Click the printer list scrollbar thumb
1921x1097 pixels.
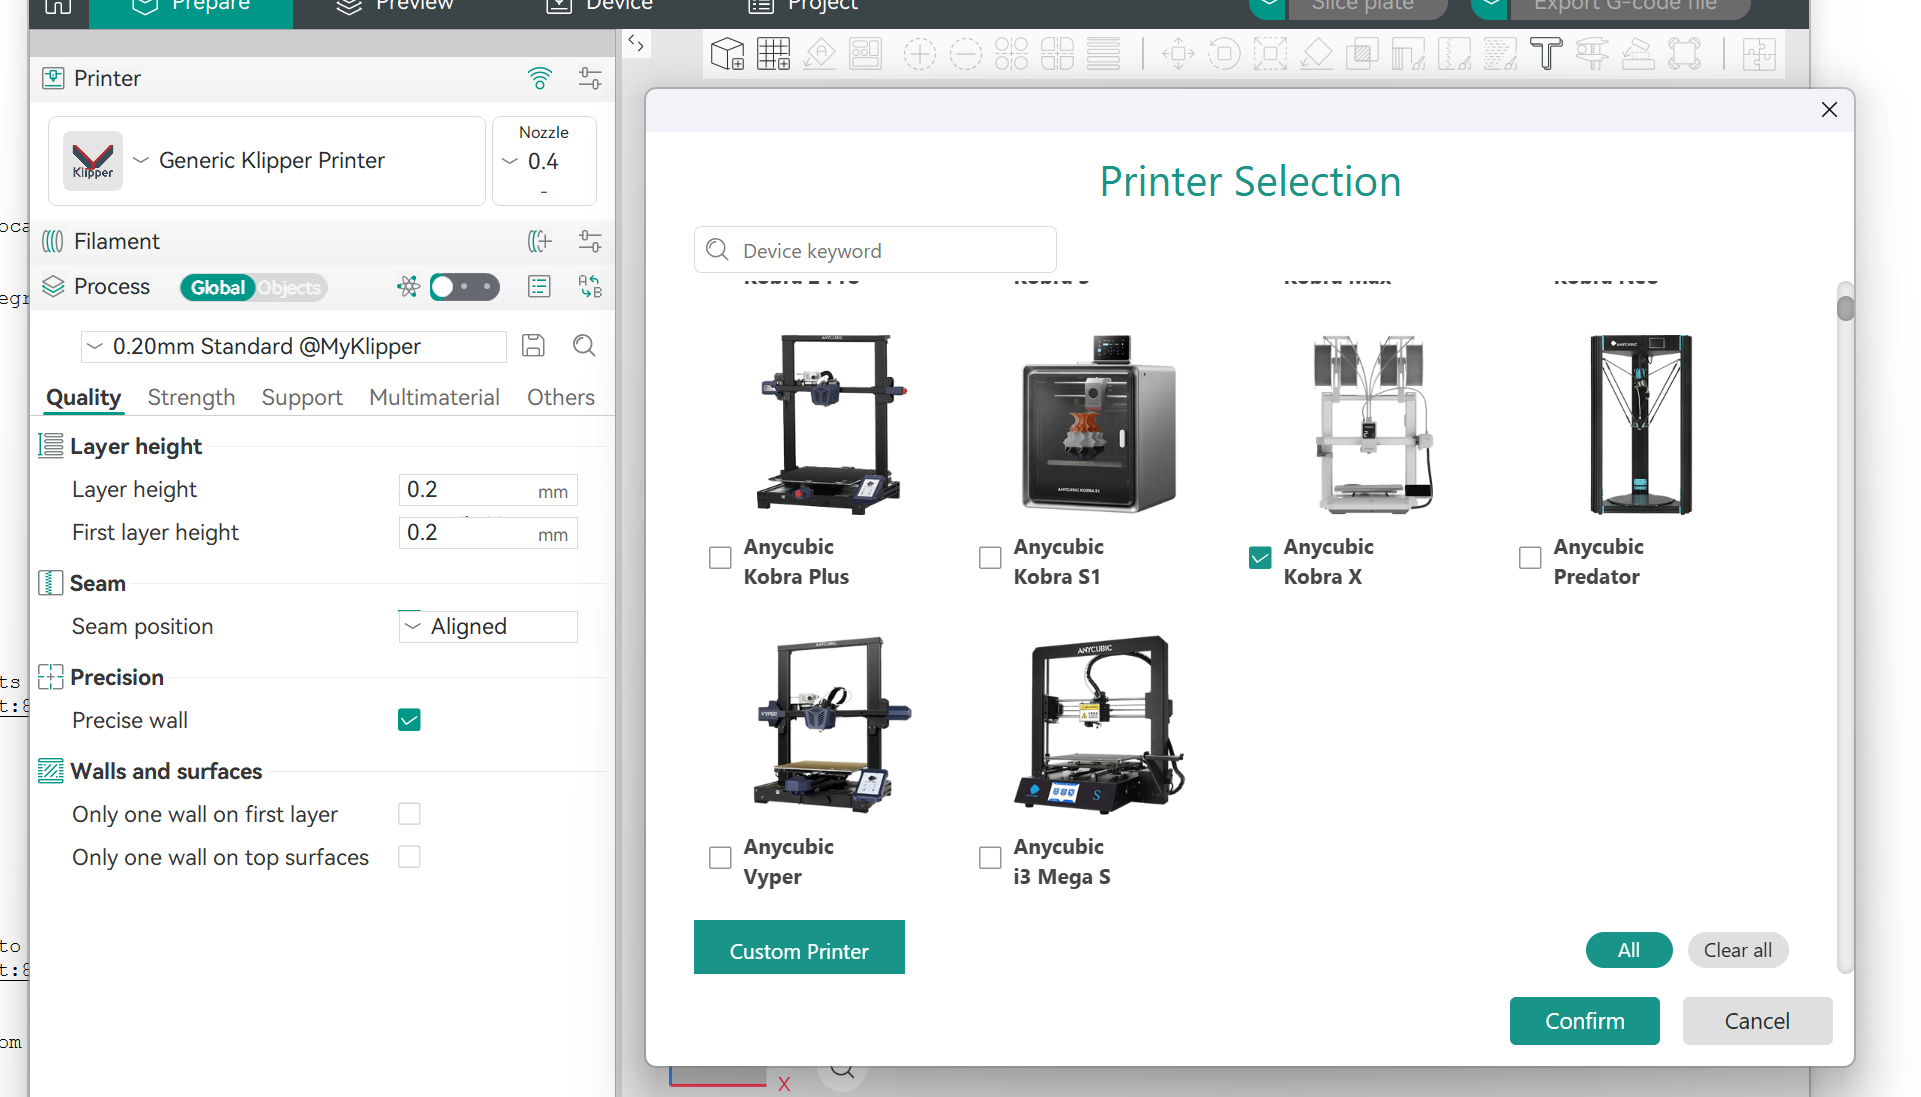1846,308
